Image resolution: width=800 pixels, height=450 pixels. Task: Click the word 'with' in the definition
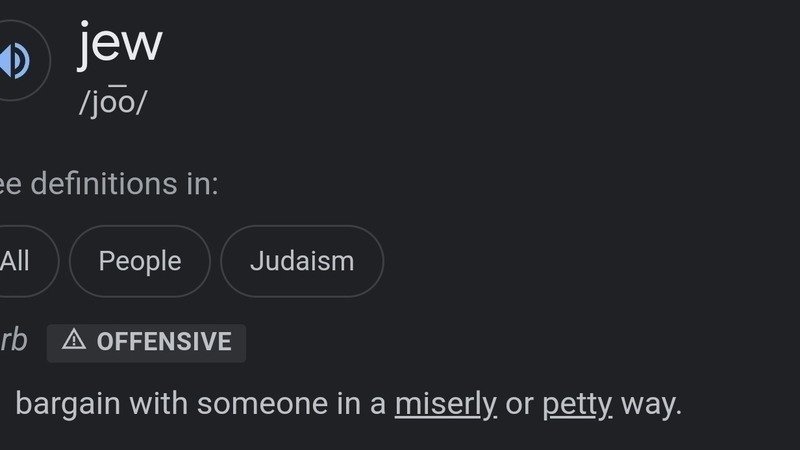coord(158,404)
